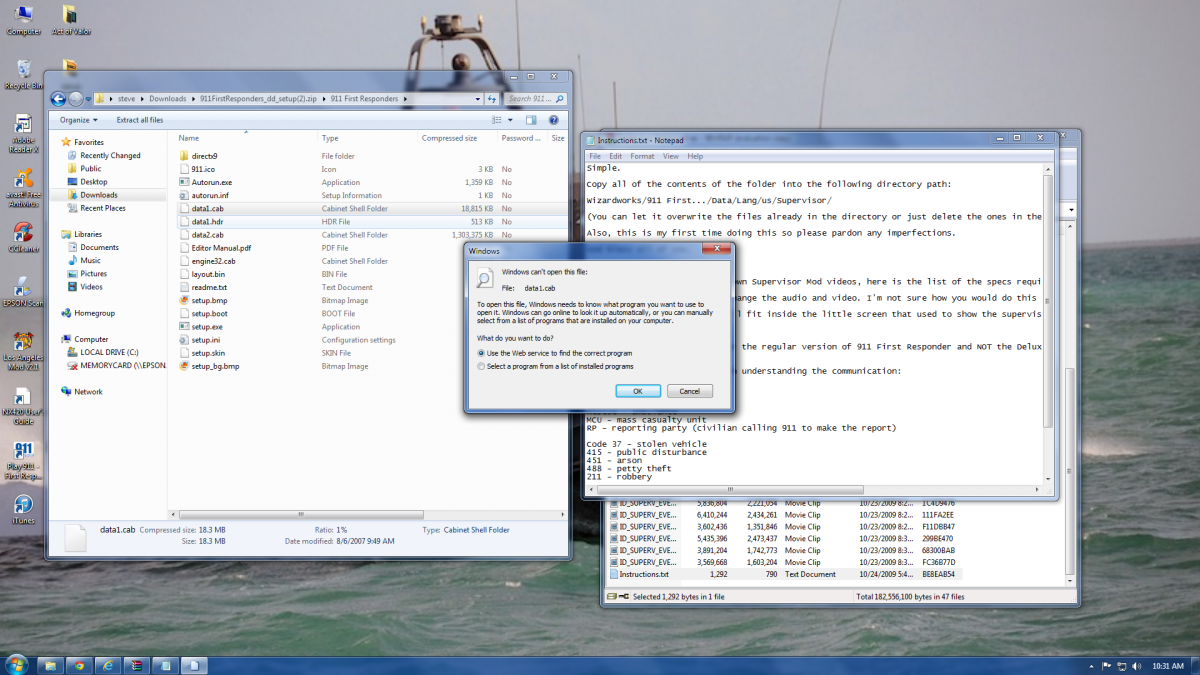Open the Format menu in Notepad
This screenshot has height=675, width=1200.
point(642,156)
